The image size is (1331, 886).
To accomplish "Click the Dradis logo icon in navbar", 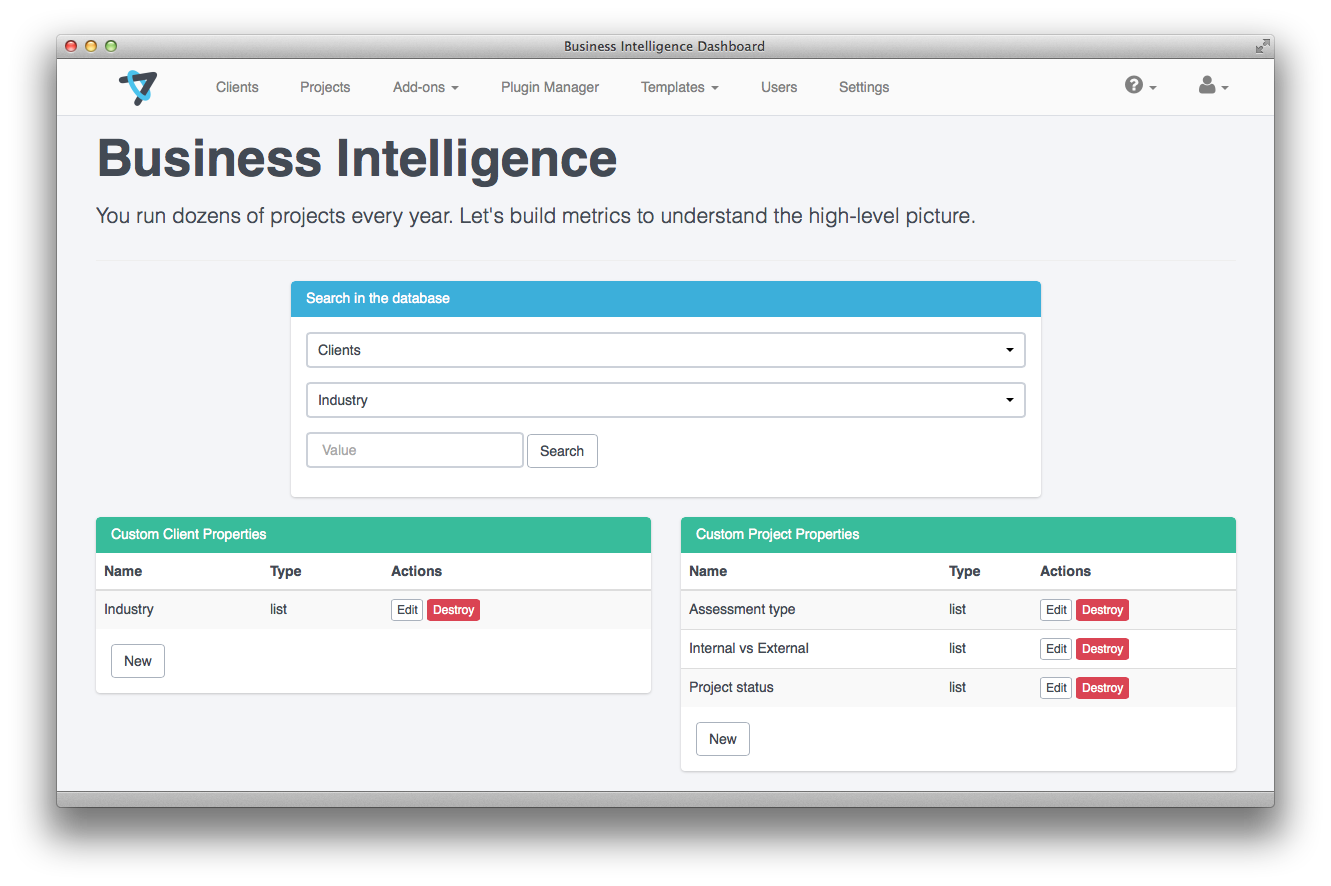I will [x=138, y=87].
